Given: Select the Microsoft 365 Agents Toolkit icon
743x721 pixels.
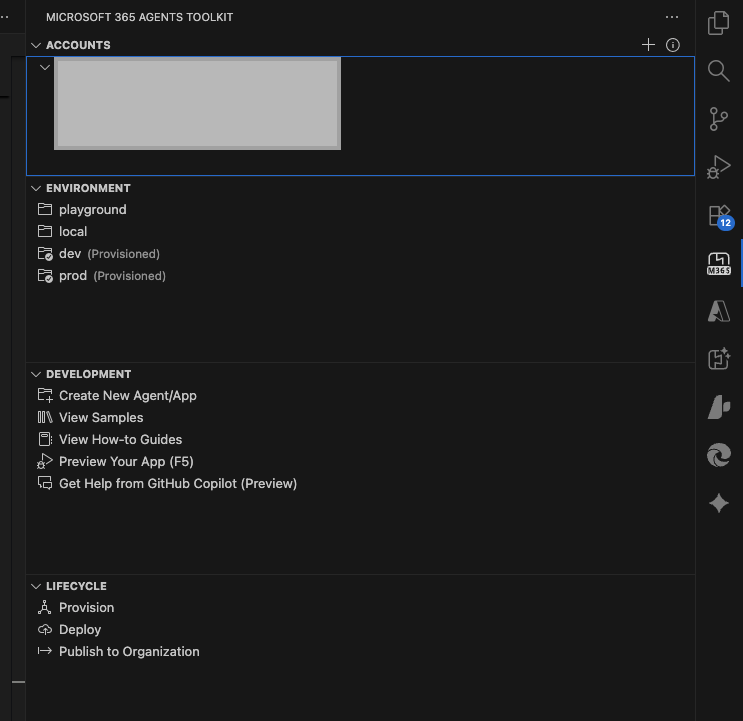Looking at the screenshot, I should tap(718, 263).
